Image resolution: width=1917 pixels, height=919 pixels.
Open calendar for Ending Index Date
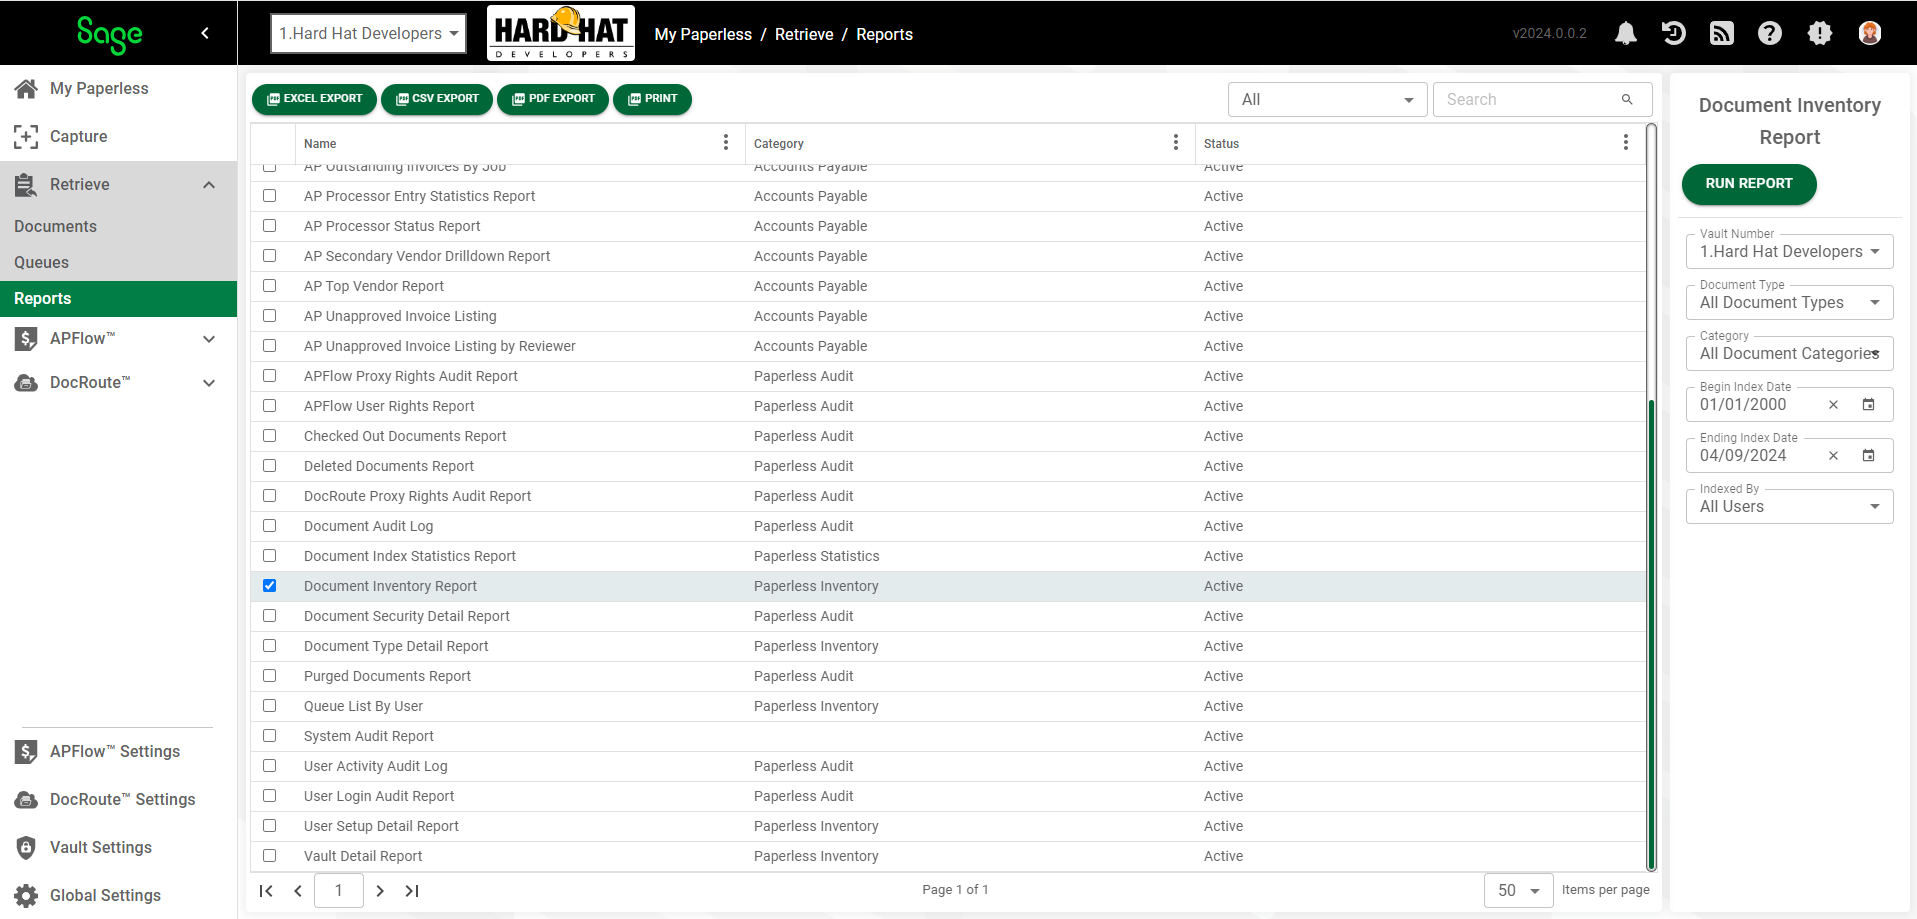pyautogui.click(x=1868, y=456)
